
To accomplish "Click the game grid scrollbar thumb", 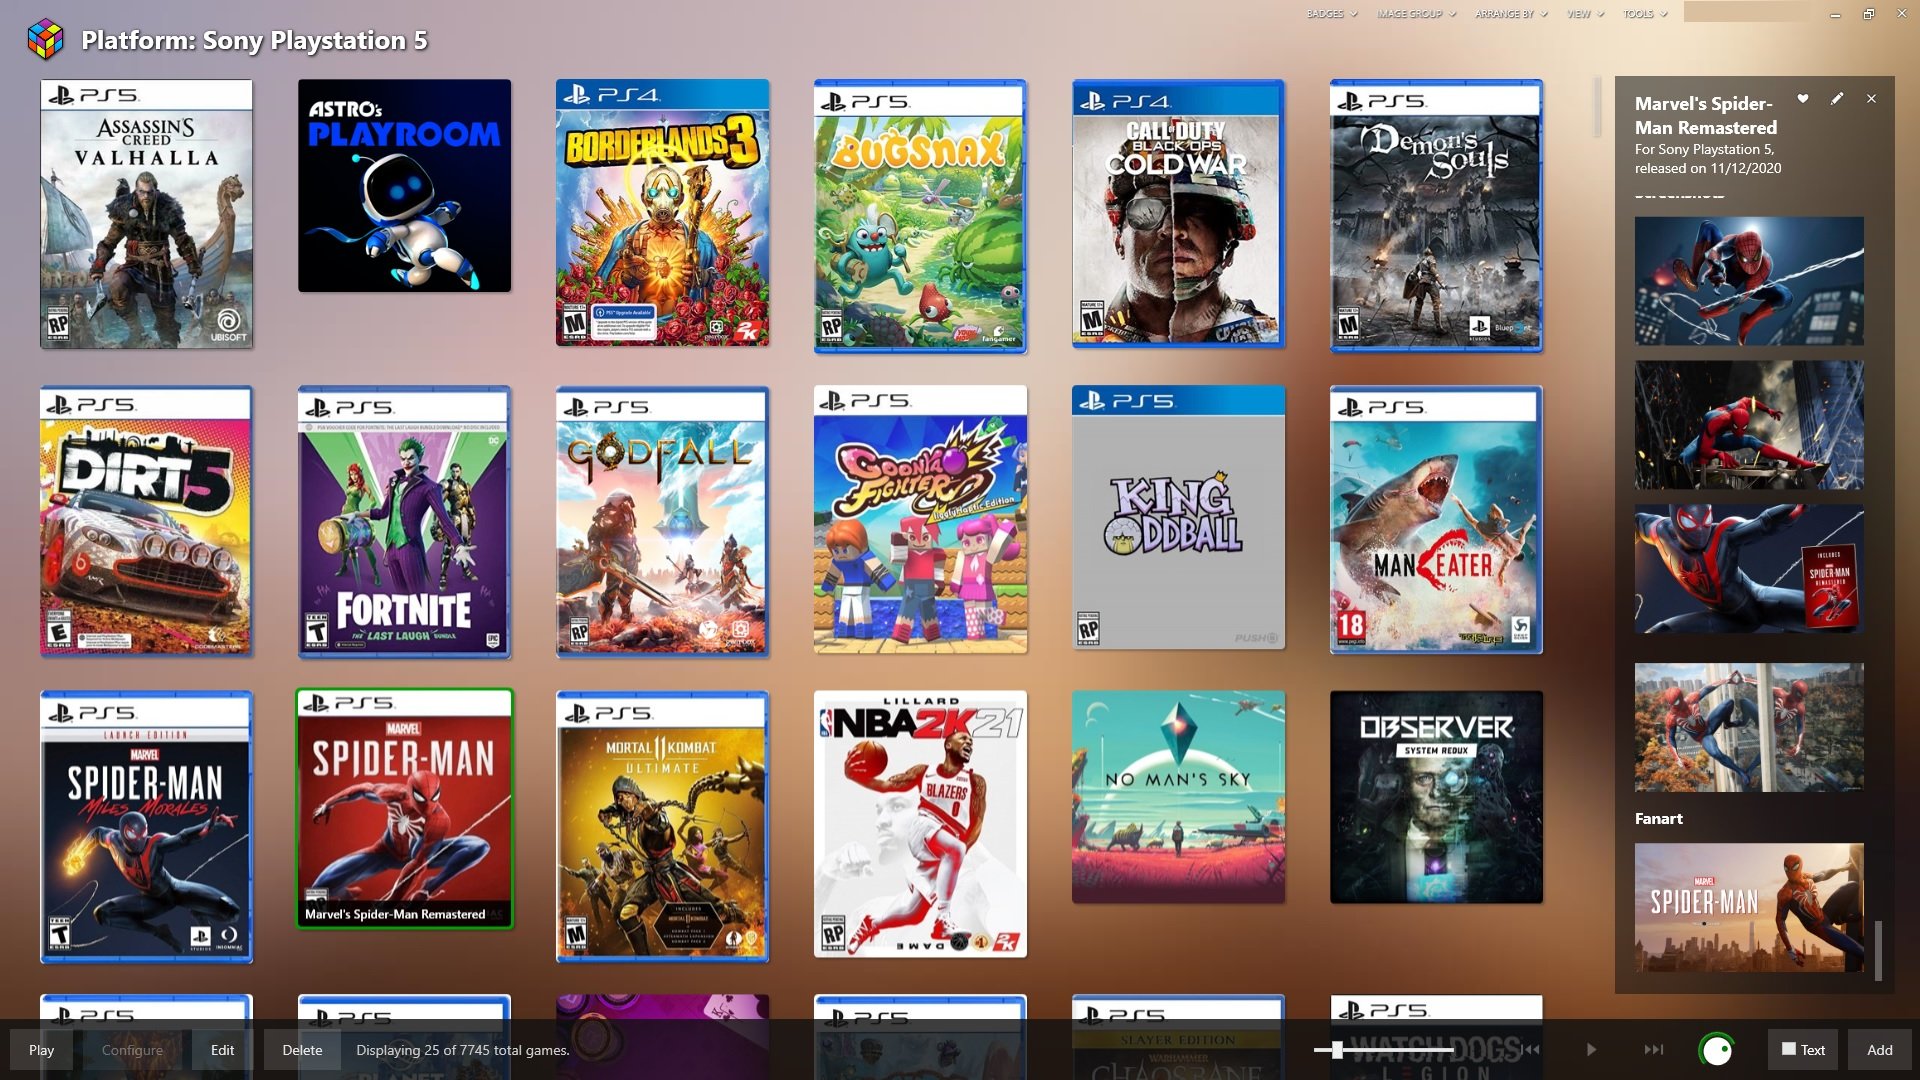I will coord(1598,108).
